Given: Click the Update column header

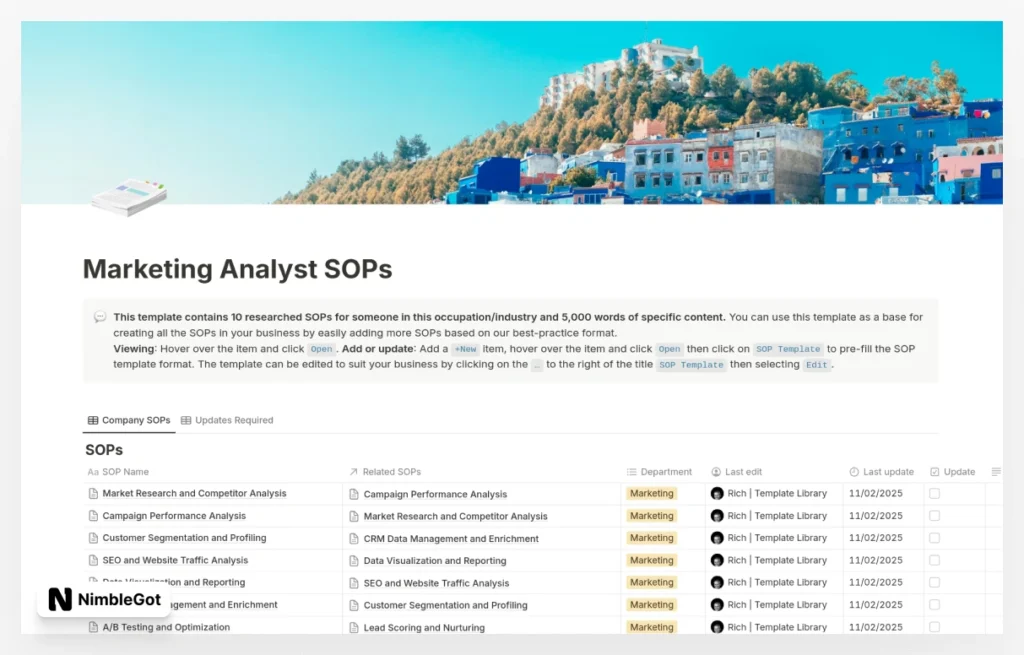Looking at the screenshot, I should point(952,471).
